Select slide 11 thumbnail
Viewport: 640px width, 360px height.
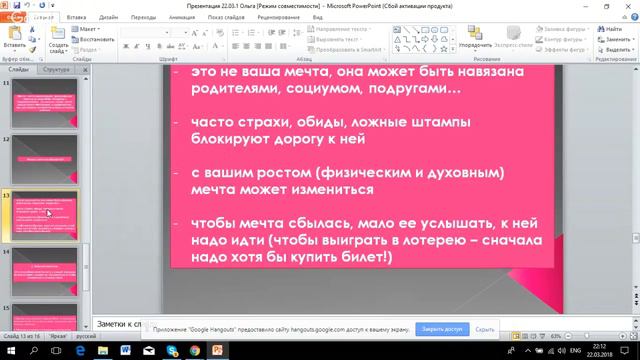pyautogui.click(x=44, y=103)
